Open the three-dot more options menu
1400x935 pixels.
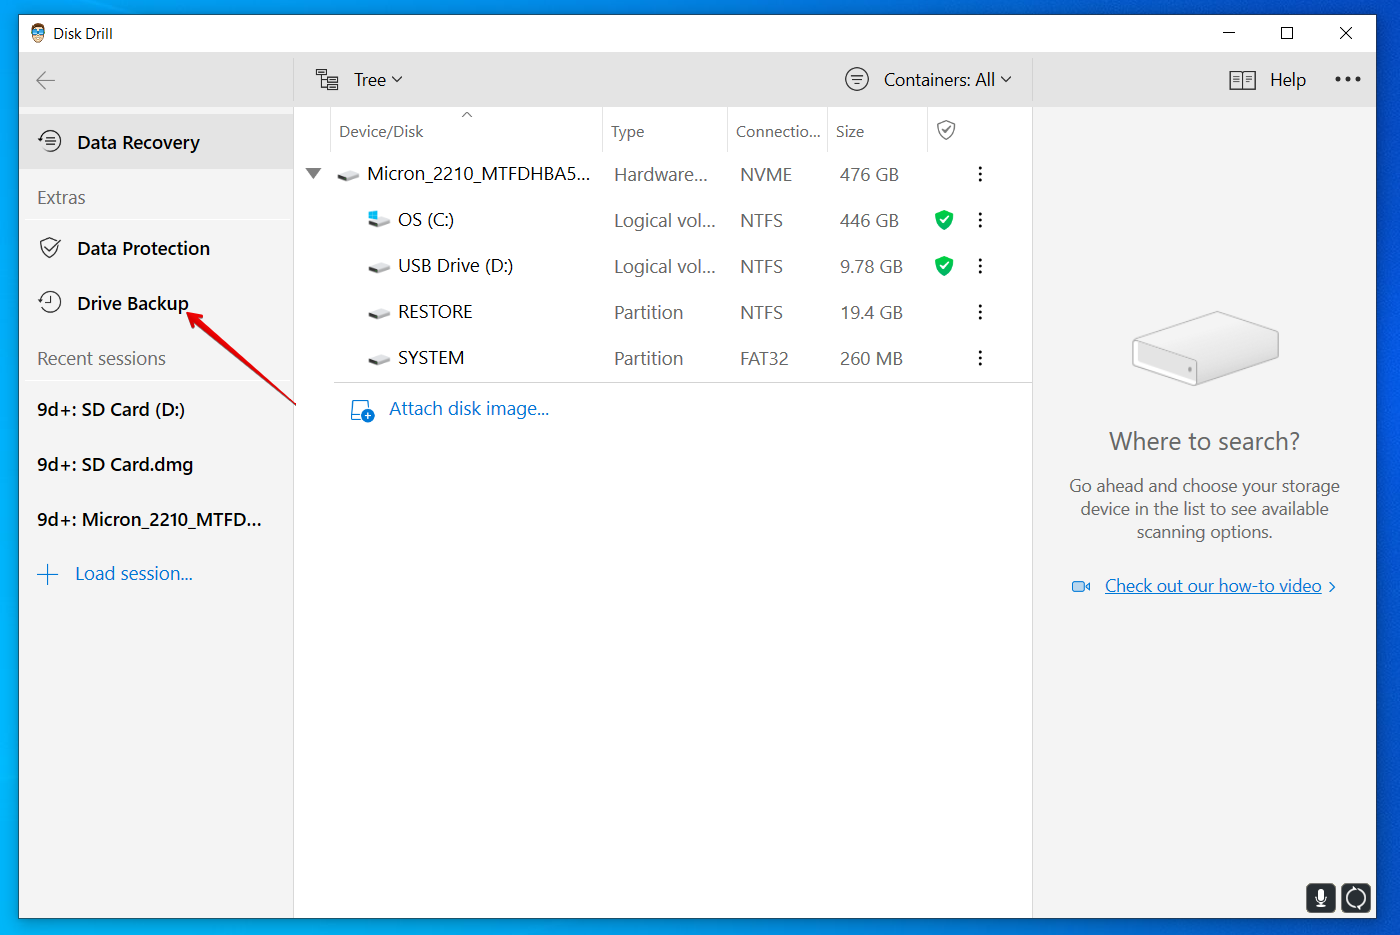1348,79
